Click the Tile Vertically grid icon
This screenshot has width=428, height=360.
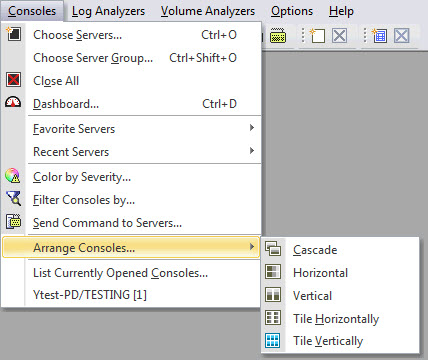(273, 341)
